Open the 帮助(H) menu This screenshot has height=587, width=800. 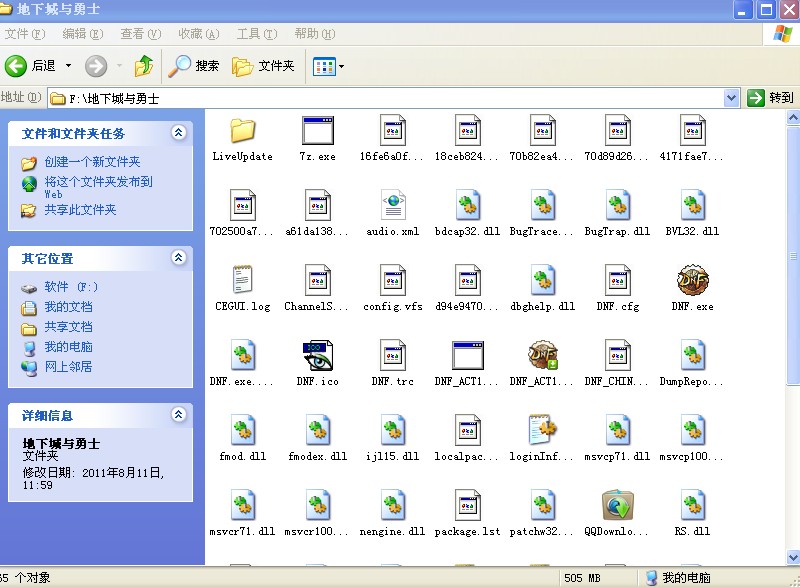click(x=315, y=34)
